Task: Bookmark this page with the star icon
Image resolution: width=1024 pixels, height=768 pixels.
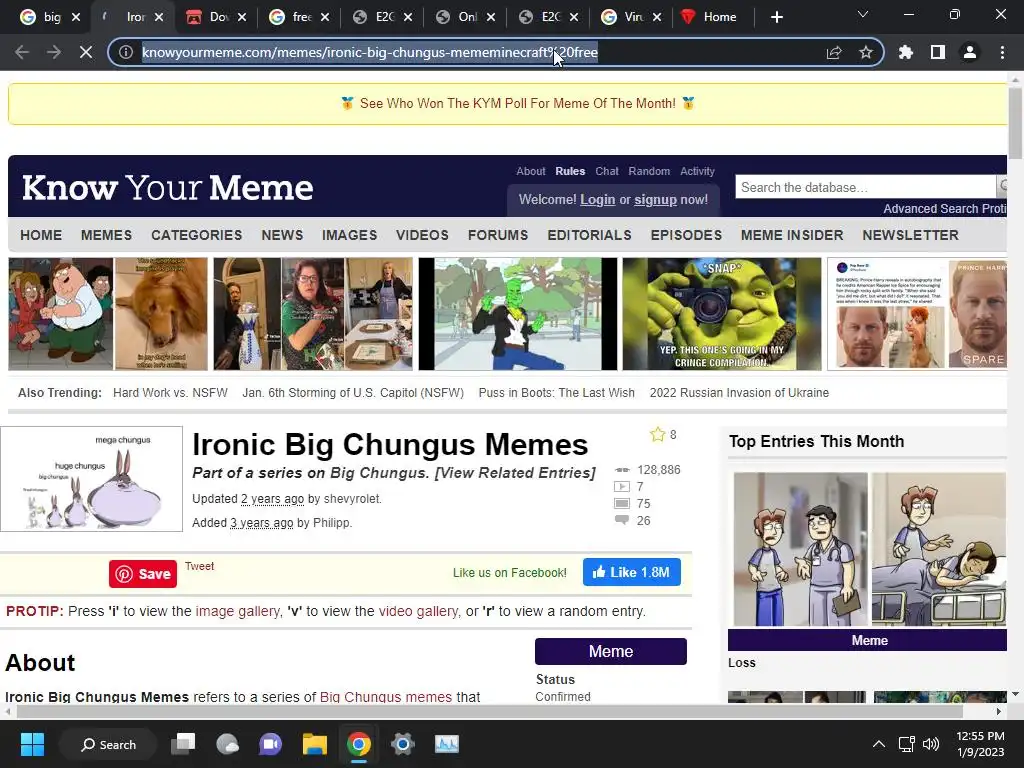Action: [866, 52]
